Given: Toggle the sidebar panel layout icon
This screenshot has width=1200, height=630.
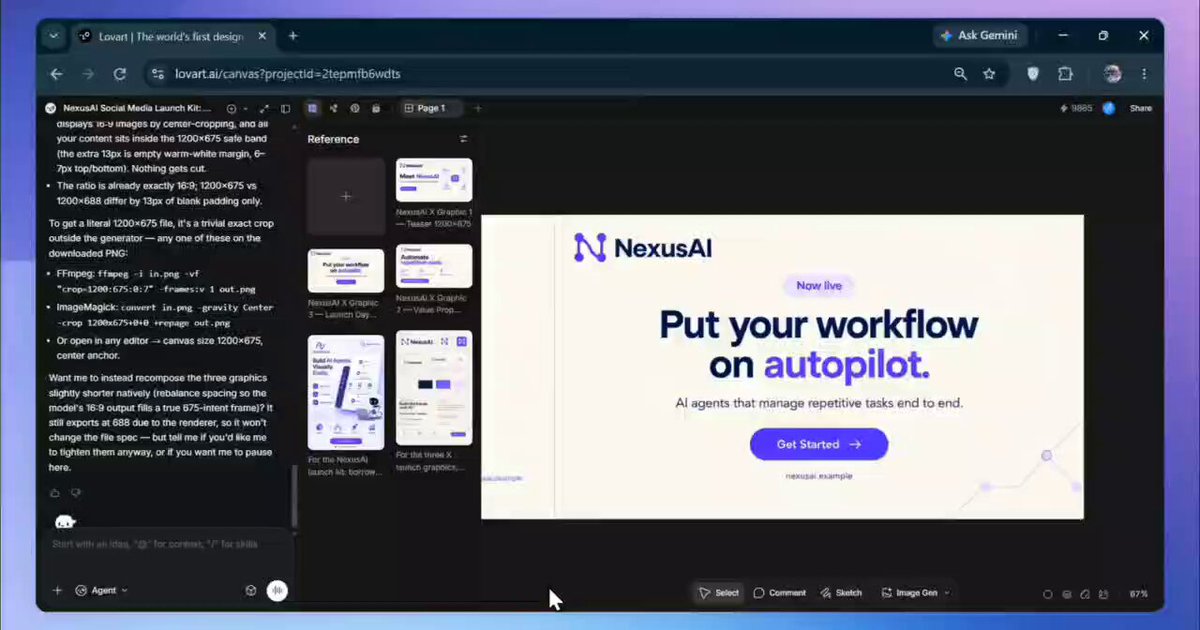Looking at the screenshot, I should [x=285, y=108].
